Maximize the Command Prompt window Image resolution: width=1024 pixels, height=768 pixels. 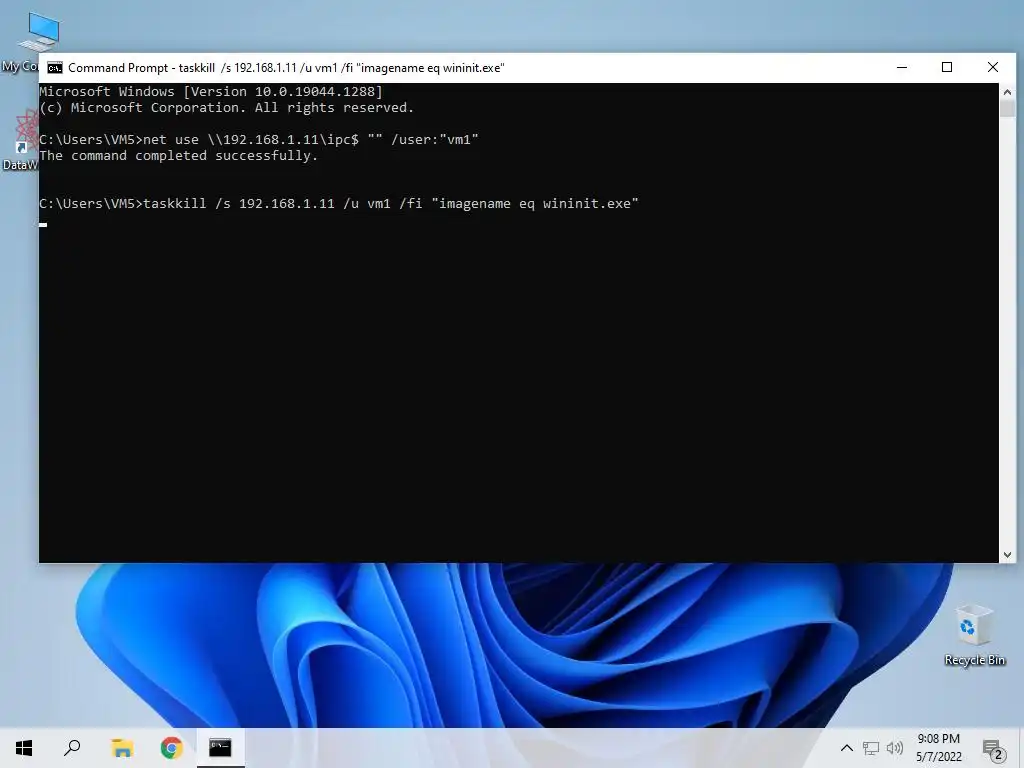click(947, 67)
